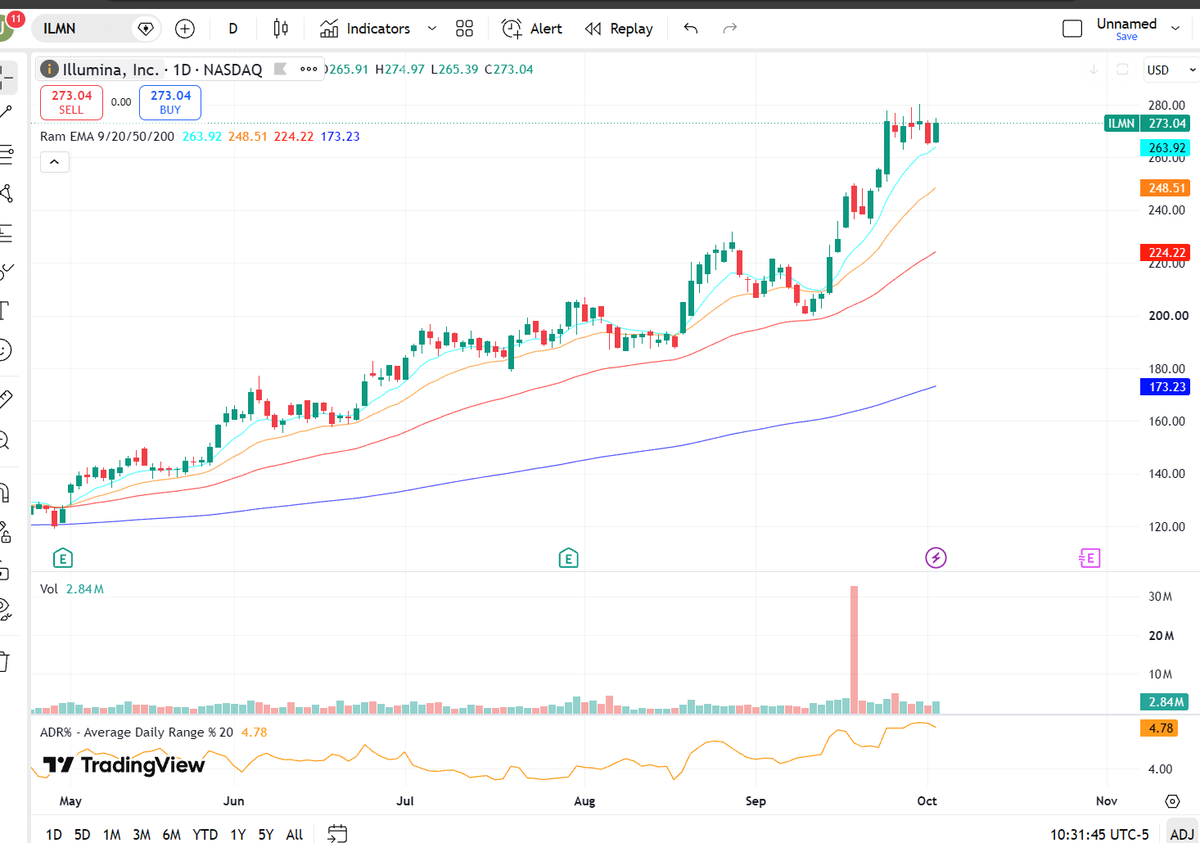Open the Indicators dropdown arrow
The width and height of the screenshot is (1200, 843).
(432, 29)
